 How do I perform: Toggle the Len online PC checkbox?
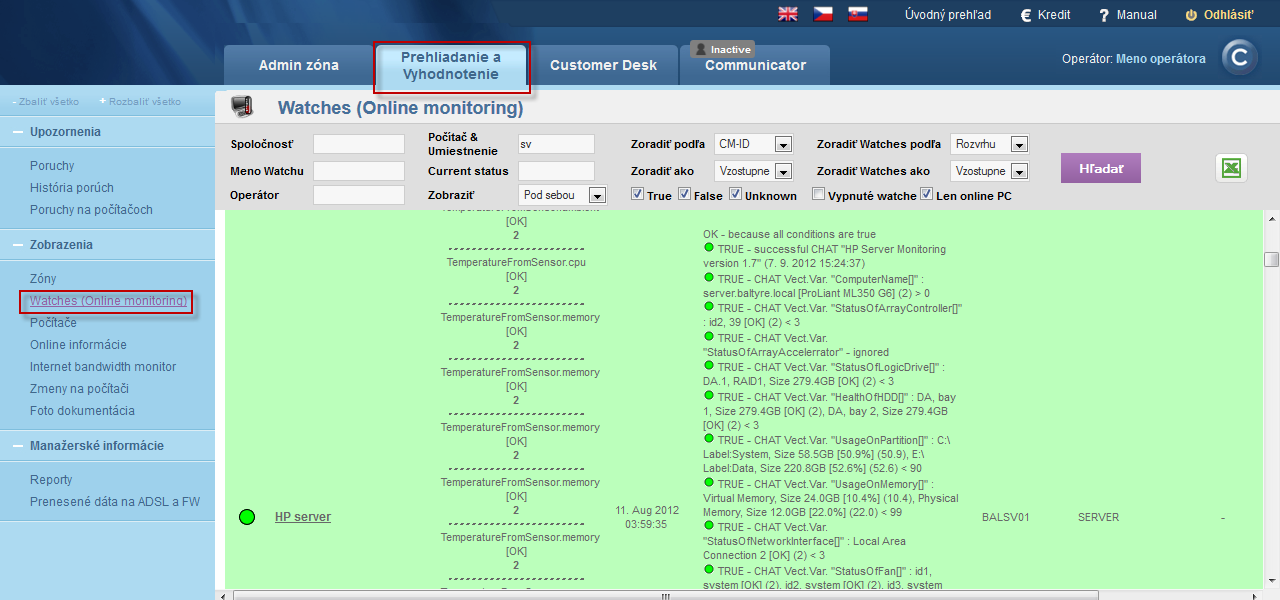(x=927, y=195)
